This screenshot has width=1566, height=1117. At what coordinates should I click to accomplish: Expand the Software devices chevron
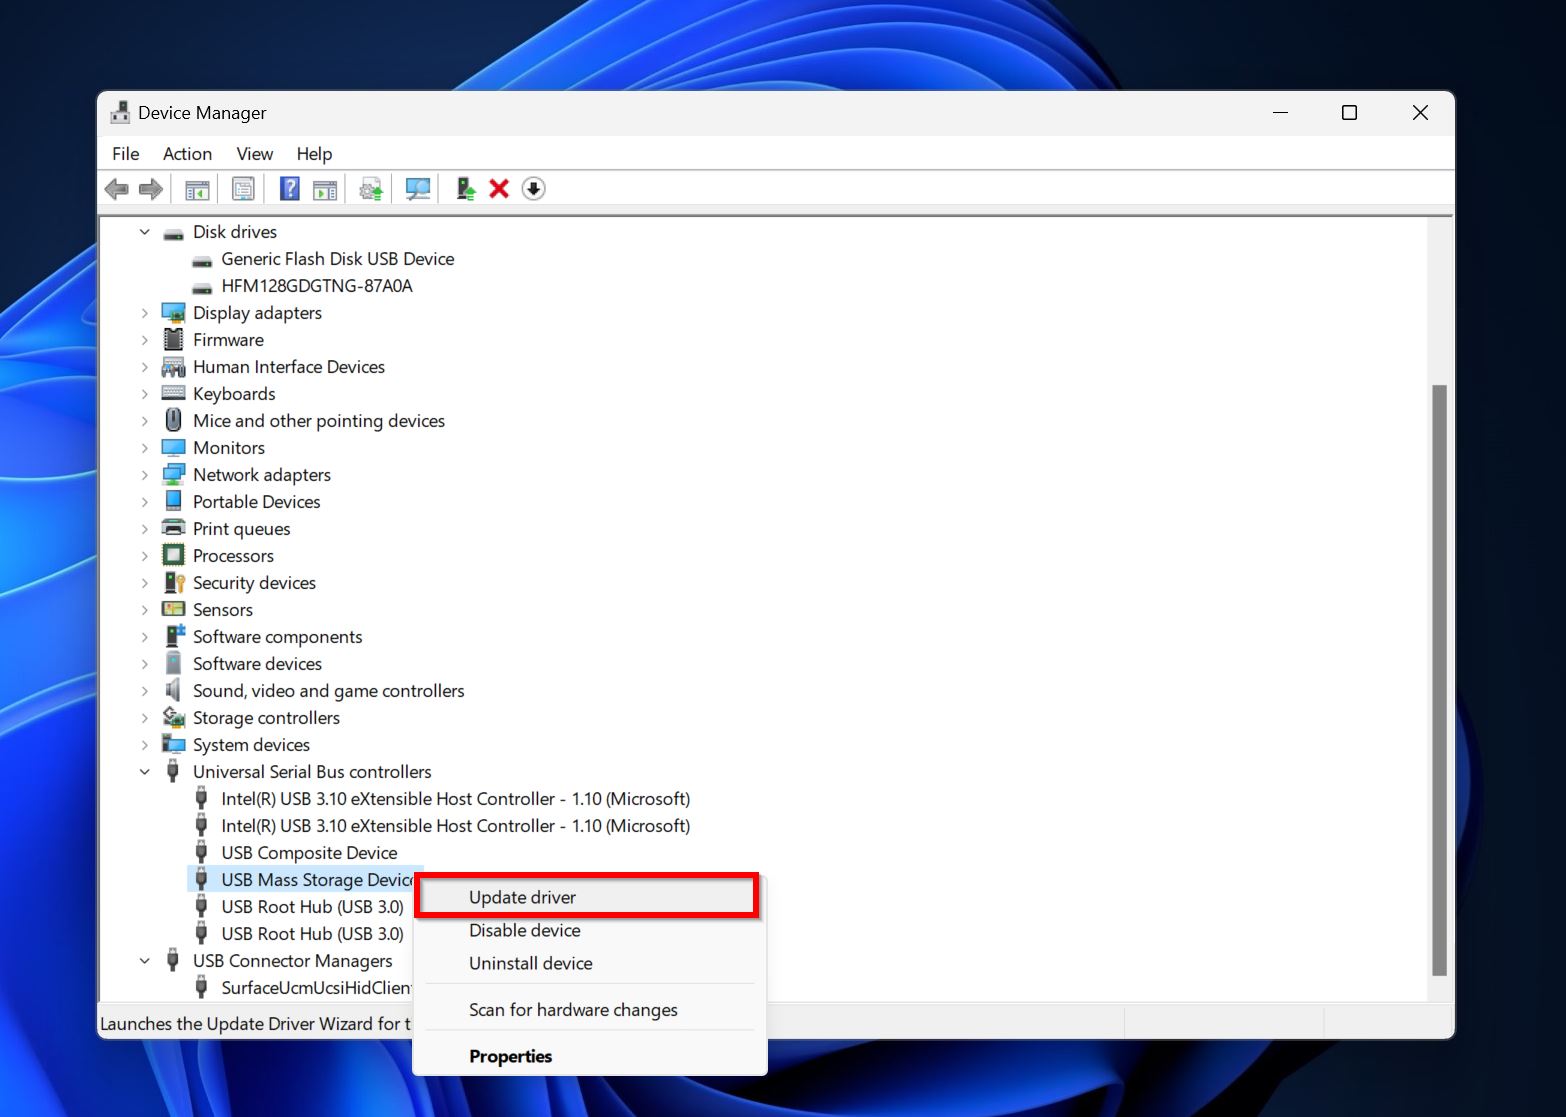pyautogui.click(x=145, y=664)
